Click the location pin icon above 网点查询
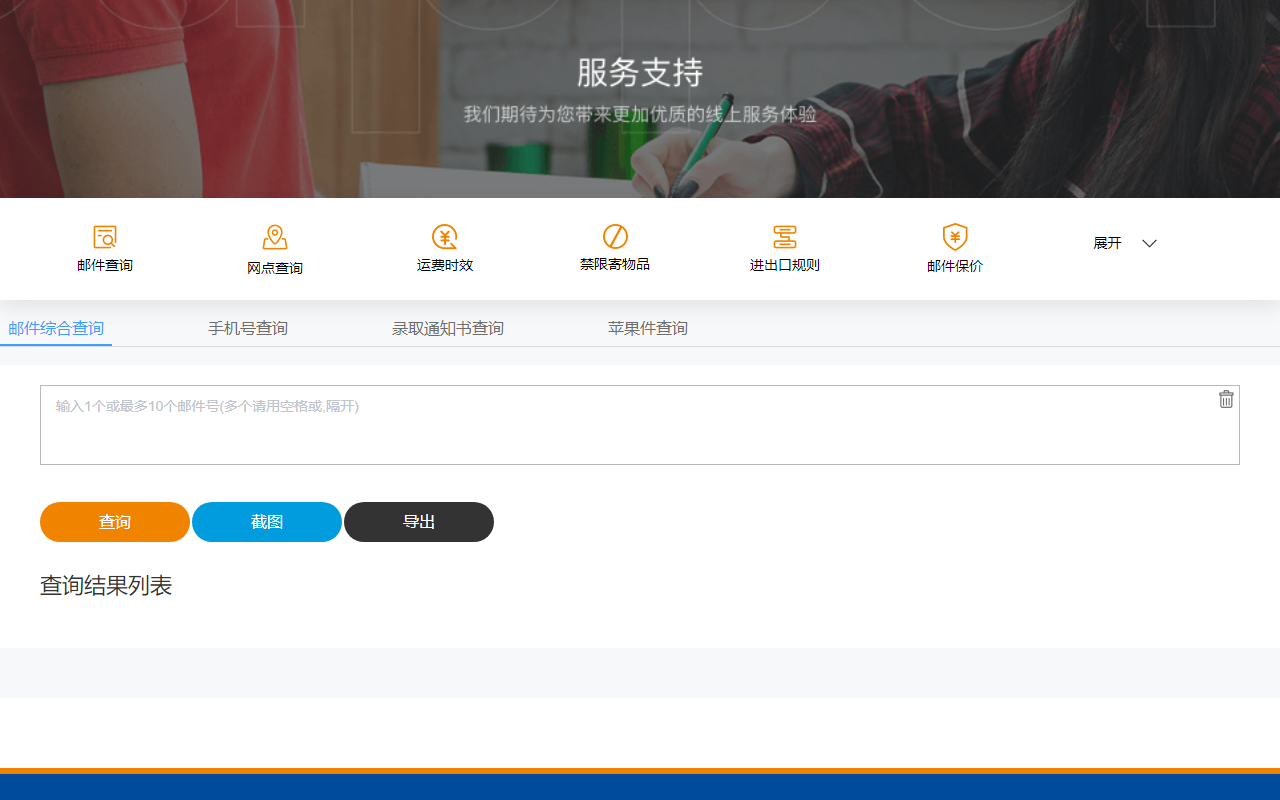 [274, 237]
